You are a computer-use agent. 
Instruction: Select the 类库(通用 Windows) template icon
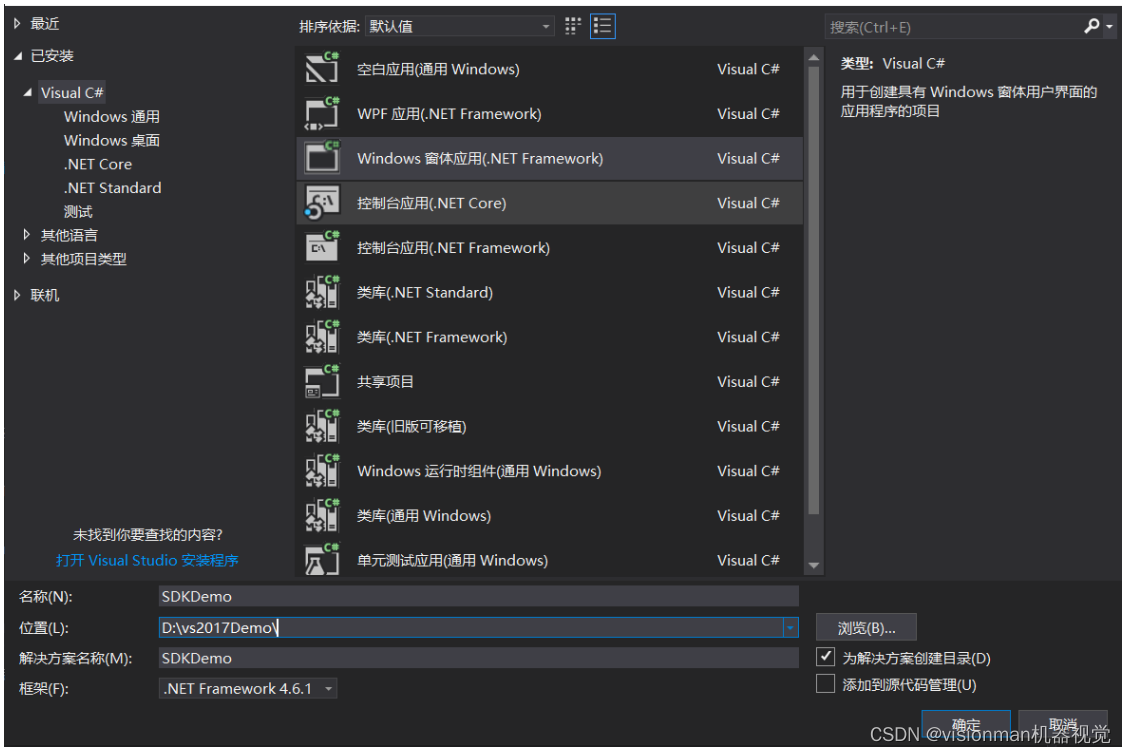(321, 515)
